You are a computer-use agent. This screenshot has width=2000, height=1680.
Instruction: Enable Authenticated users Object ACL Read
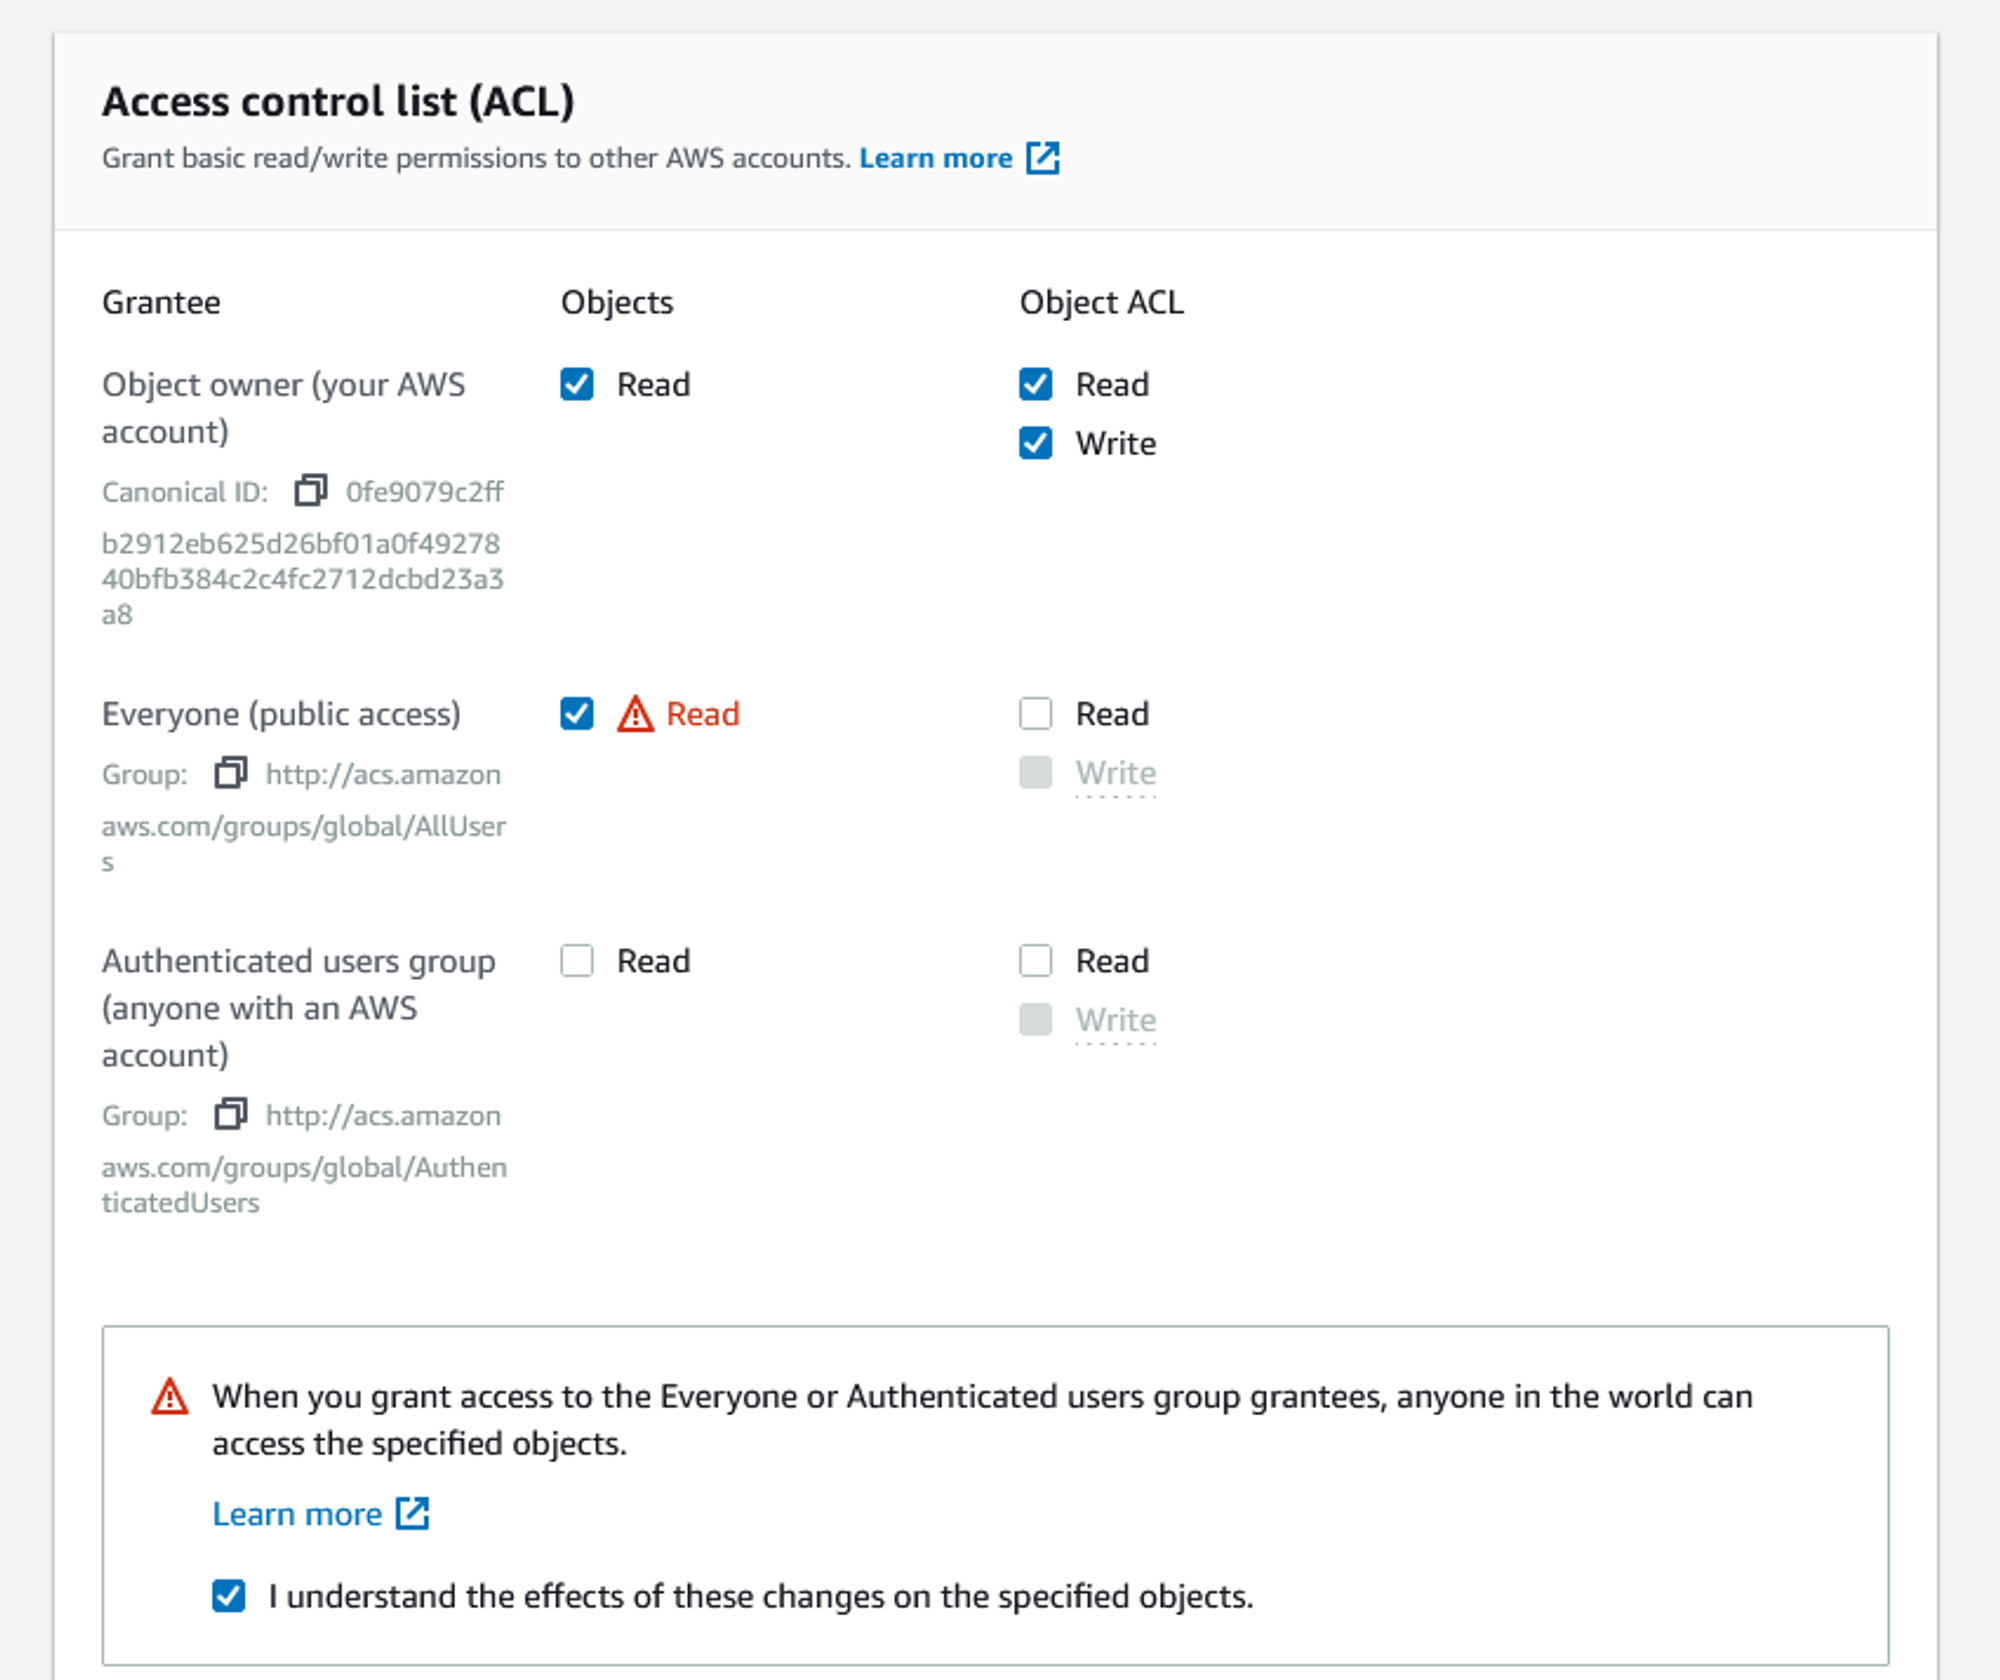point(1036,961)
